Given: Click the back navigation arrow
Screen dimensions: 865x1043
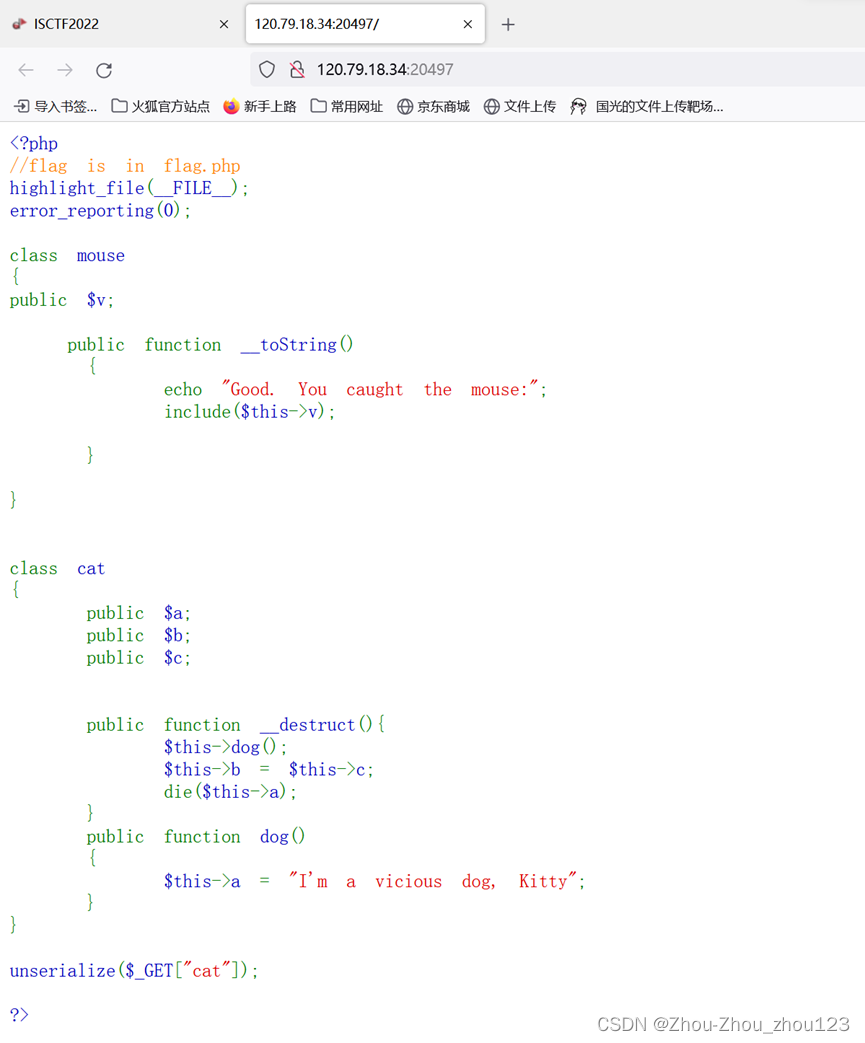Looking at the screenshot, I should 25,69.
